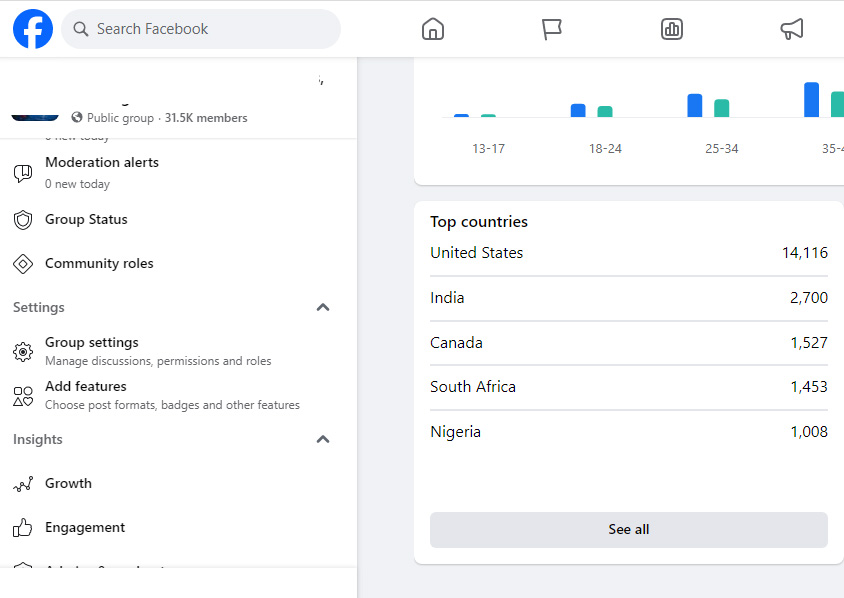Viewport: 844px width, 598px height.
Task: Collapse the Settings section chevron
Action: (x=323, y=307)
